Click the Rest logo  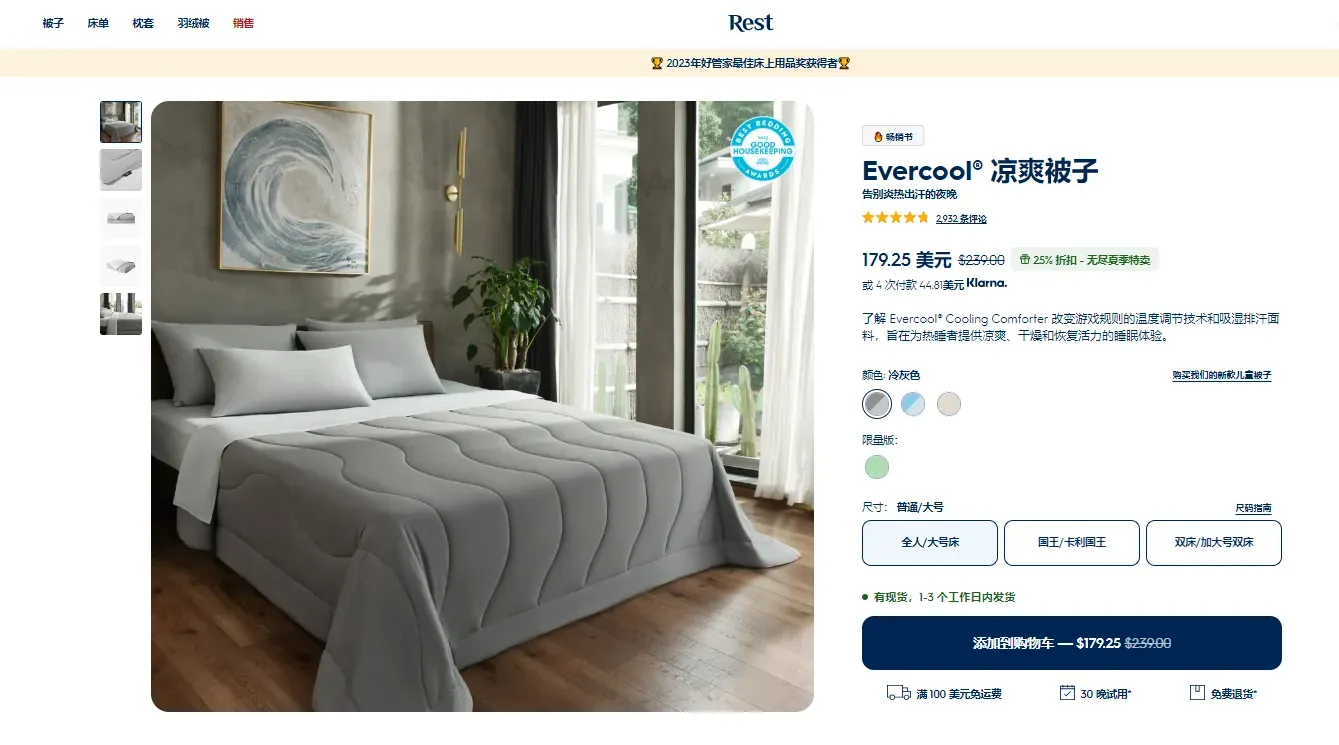coord(751,22)
